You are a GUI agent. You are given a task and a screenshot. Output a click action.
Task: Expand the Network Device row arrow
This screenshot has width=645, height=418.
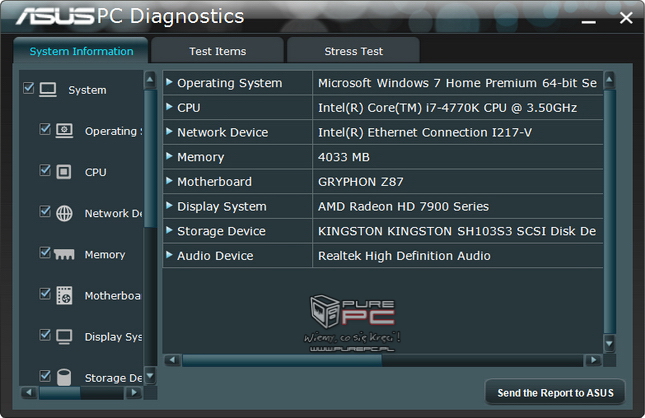(x=169, y=131)
